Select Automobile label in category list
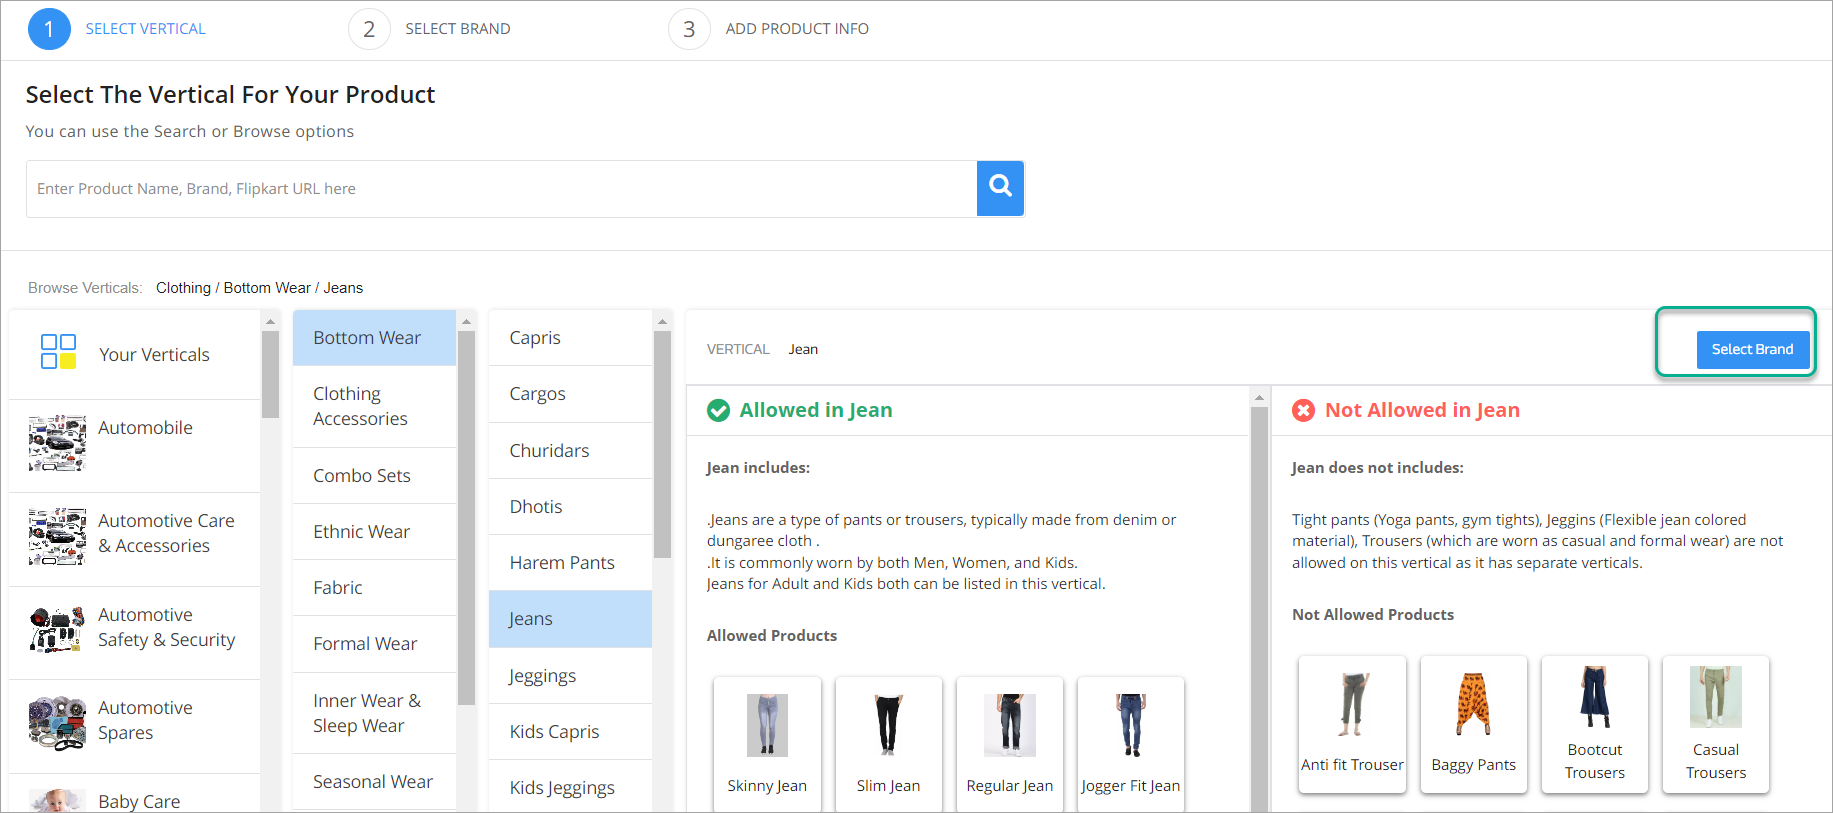Image resolution: width=1833 pixels, height=813 pixels. [145, 428]
